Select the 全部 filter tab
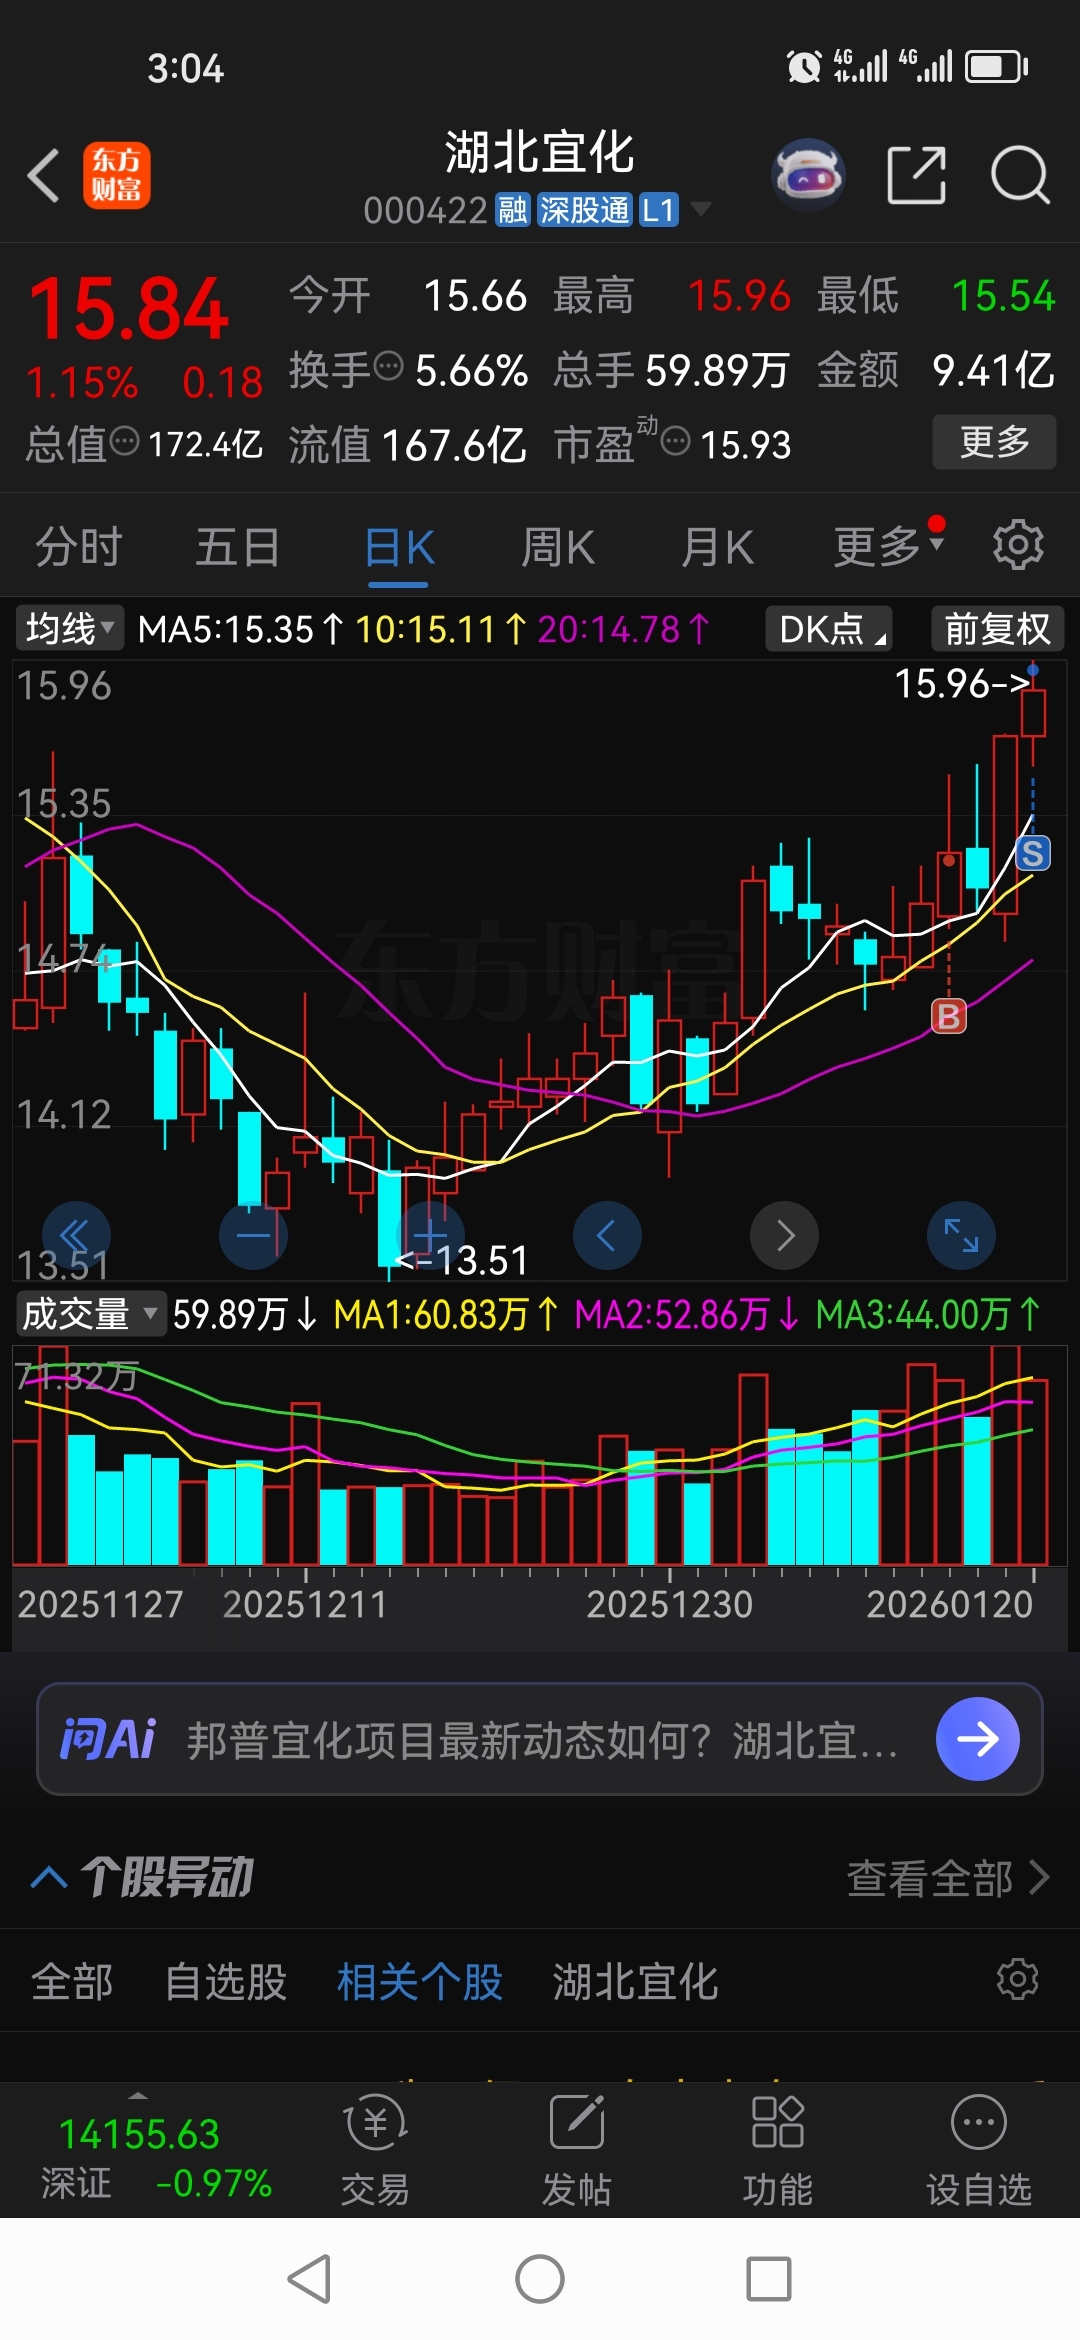Screen dimensions: 1080x2340 [x=72, y=1982]
